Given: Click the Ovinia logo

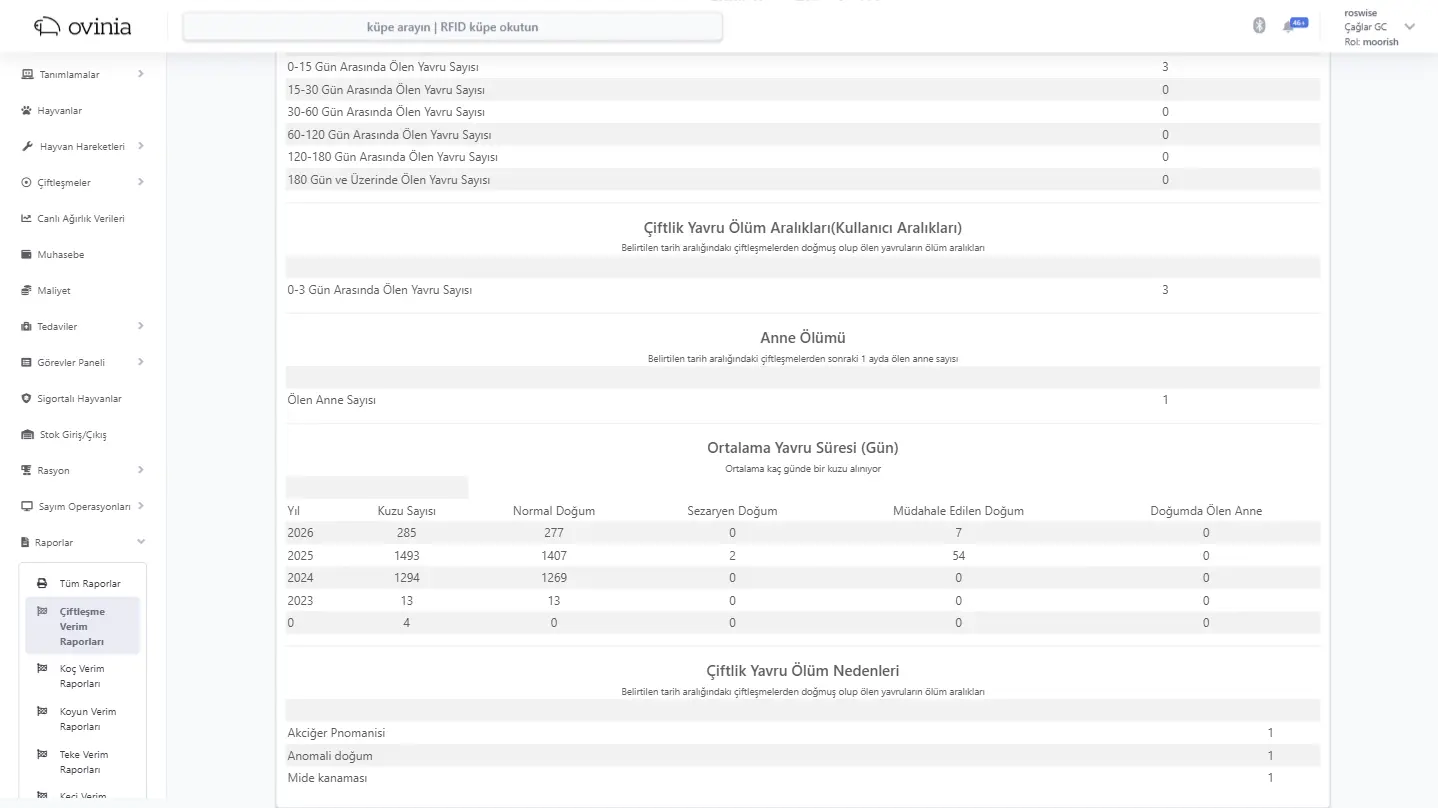Looking at the screenshot, I should coord(82,27).
